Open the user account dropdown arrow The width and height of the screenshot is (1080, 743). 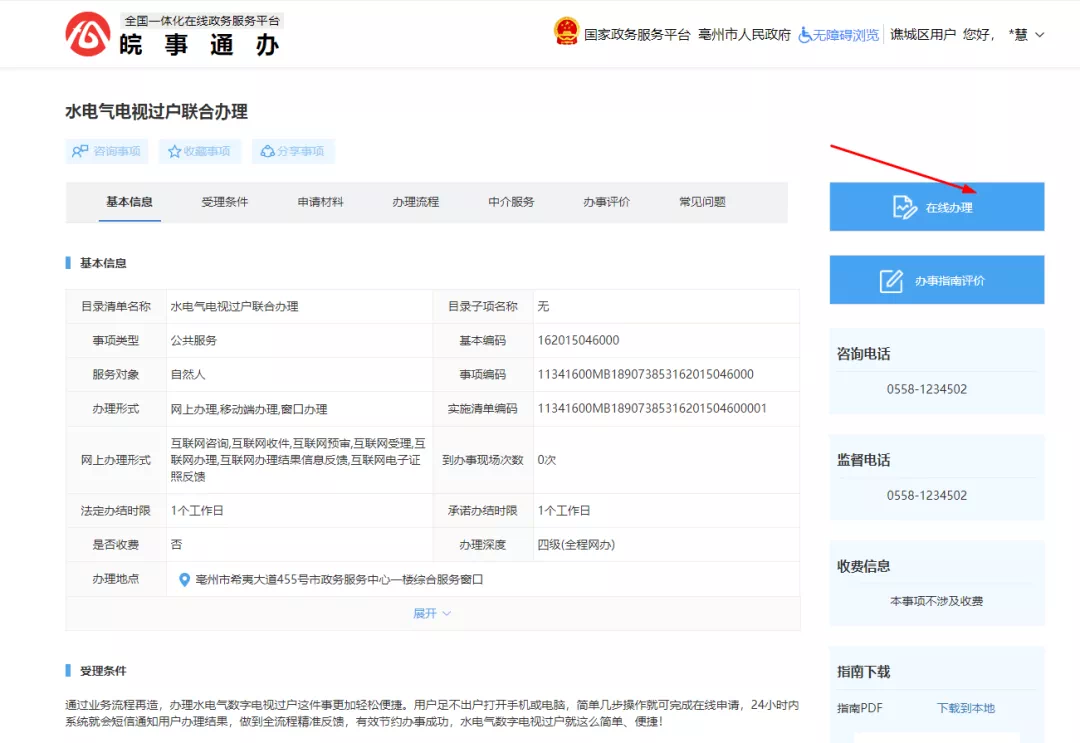[x=1039, y=35]
